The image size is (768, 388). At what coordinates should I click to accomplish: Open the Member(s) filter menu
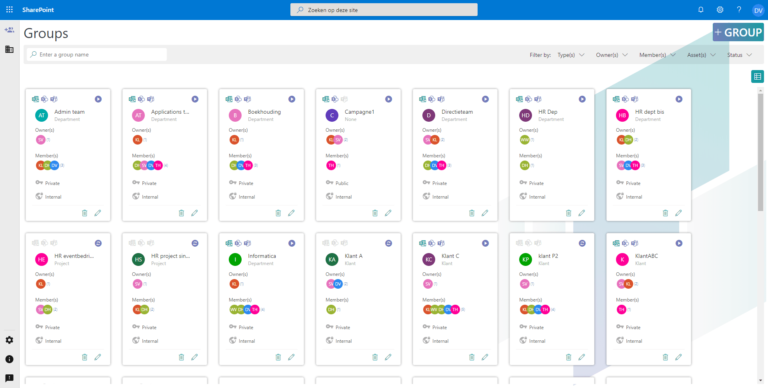[x=657, y=55]
